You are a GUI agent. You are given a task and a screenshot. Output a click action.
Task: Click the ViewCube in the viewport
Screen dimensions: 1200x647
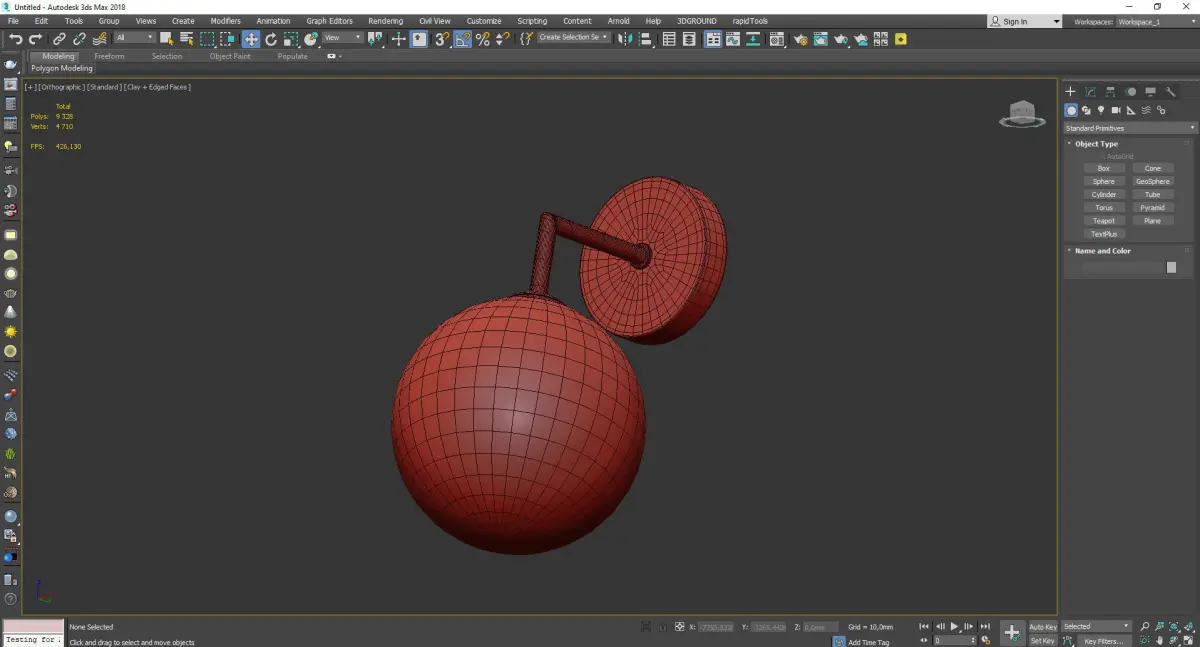coord(1021,114)
